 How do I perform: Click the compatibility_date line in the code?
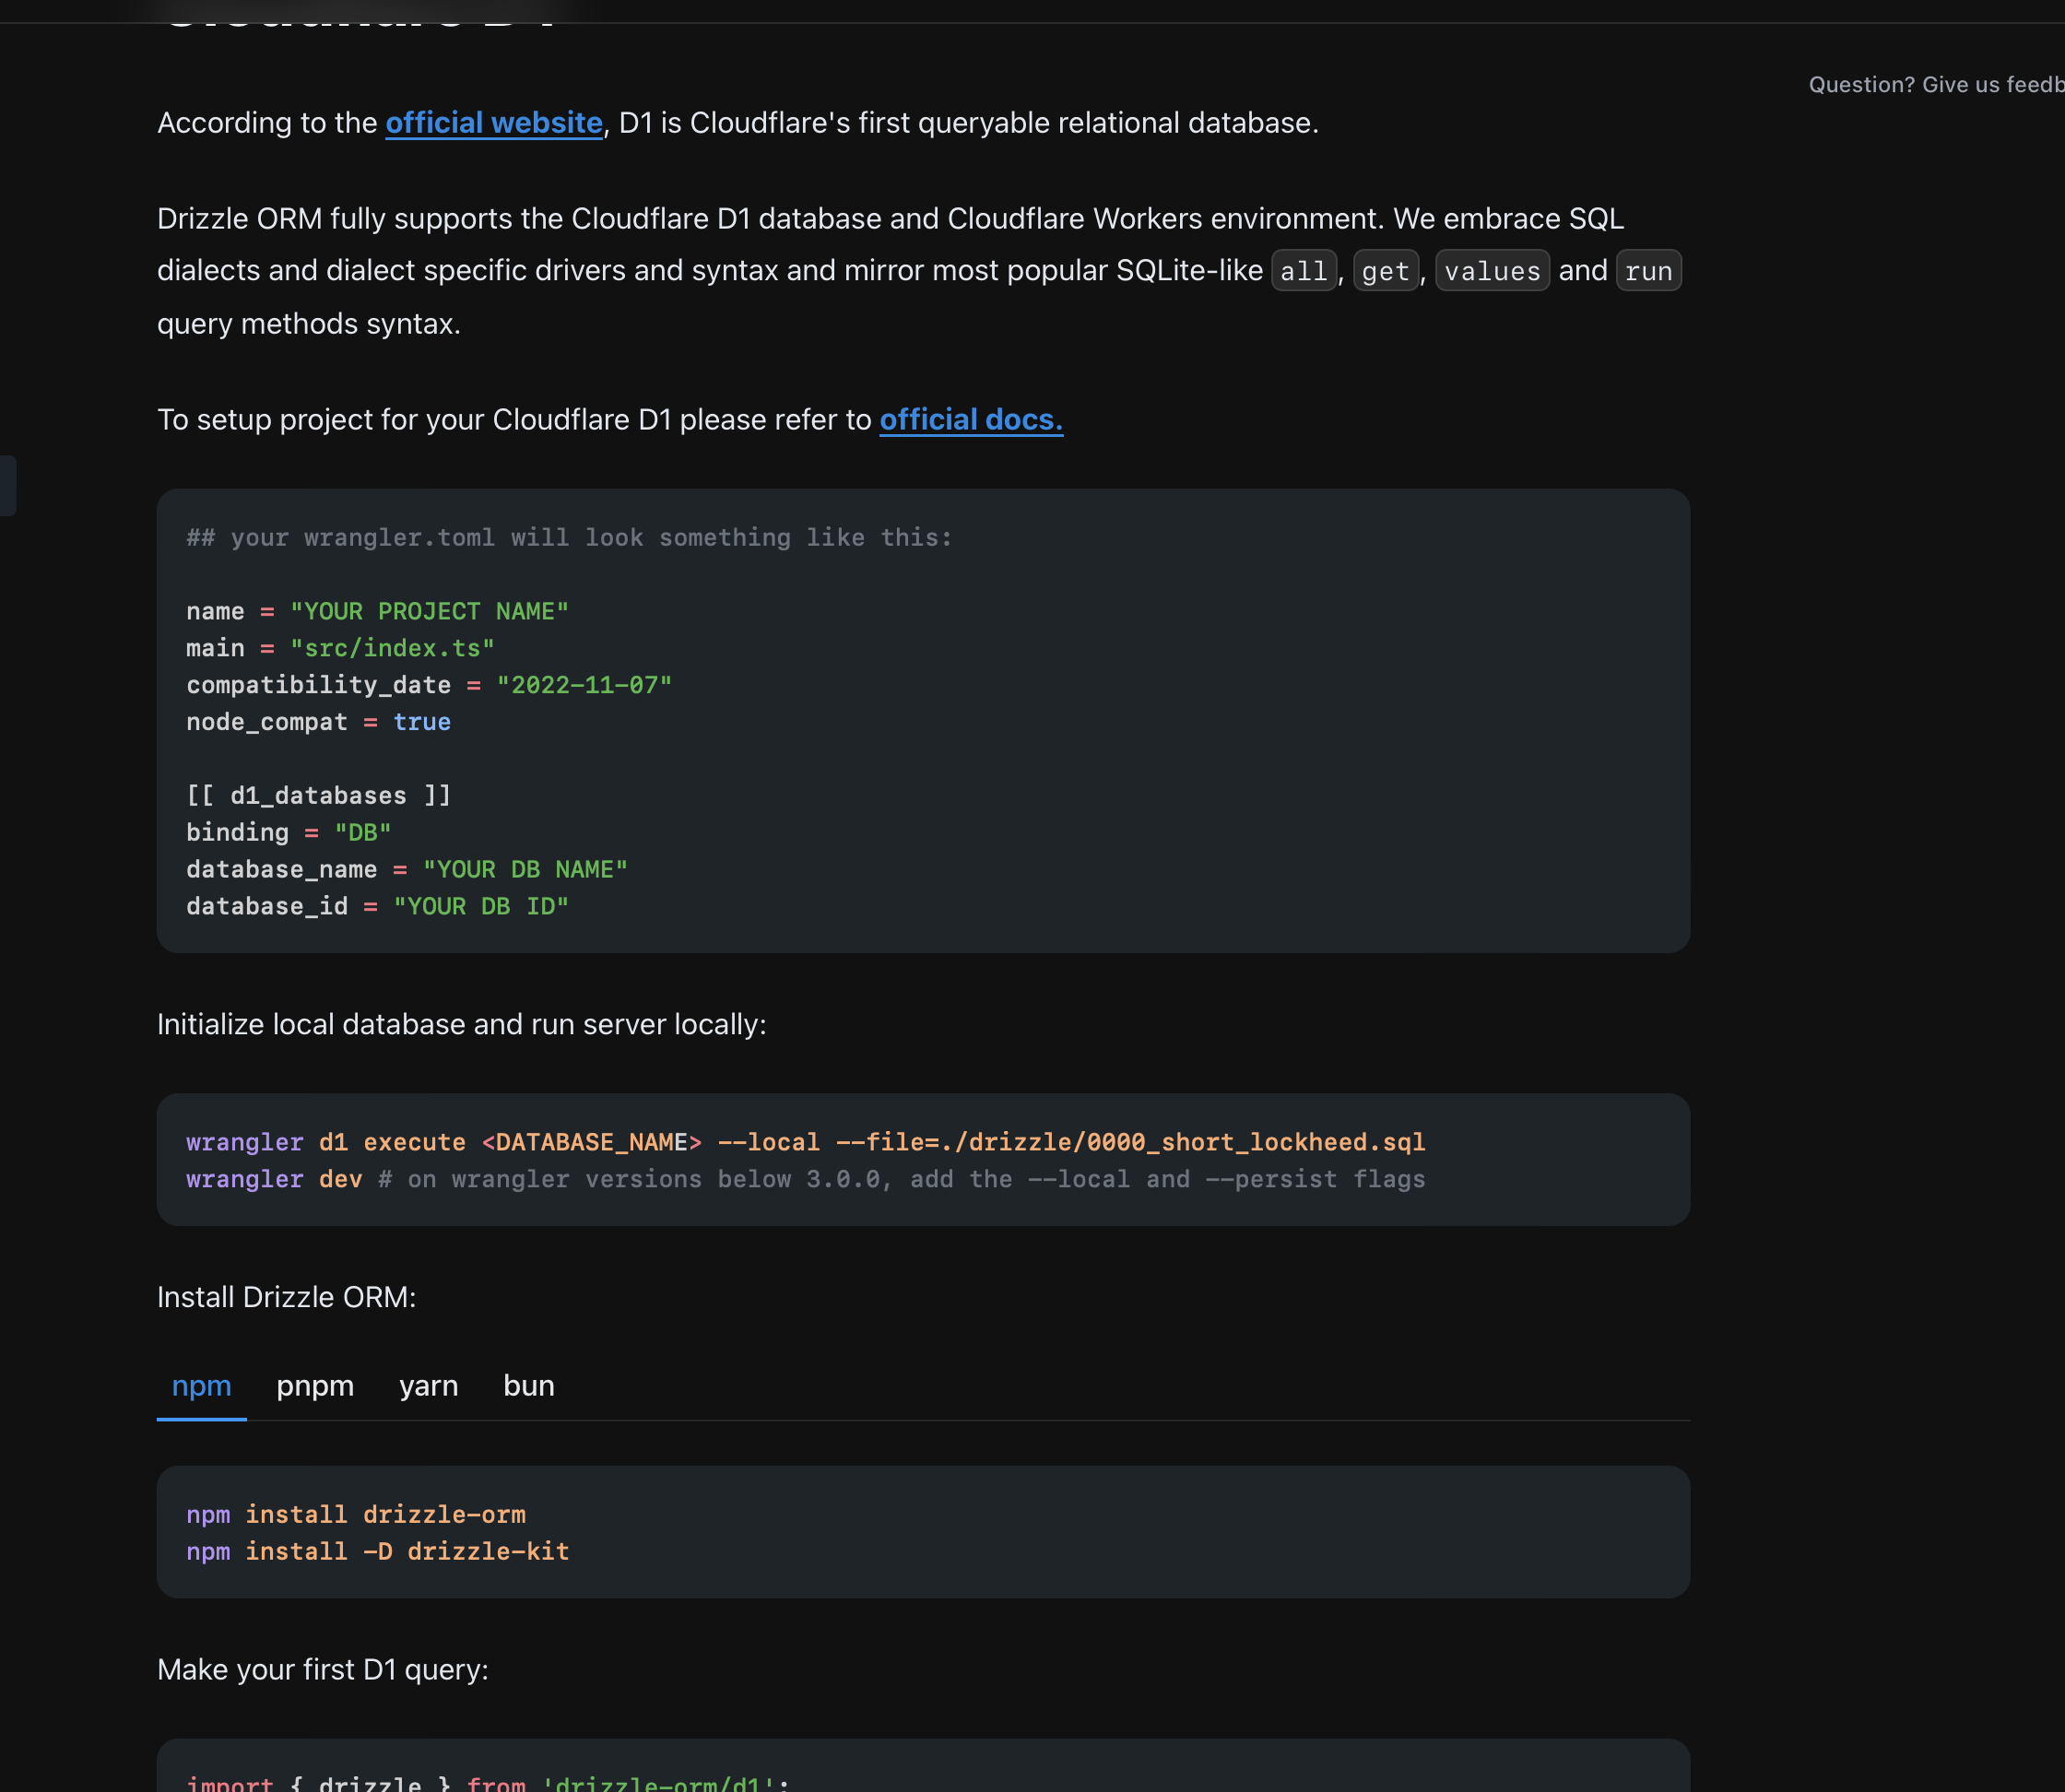click(428, 686)
